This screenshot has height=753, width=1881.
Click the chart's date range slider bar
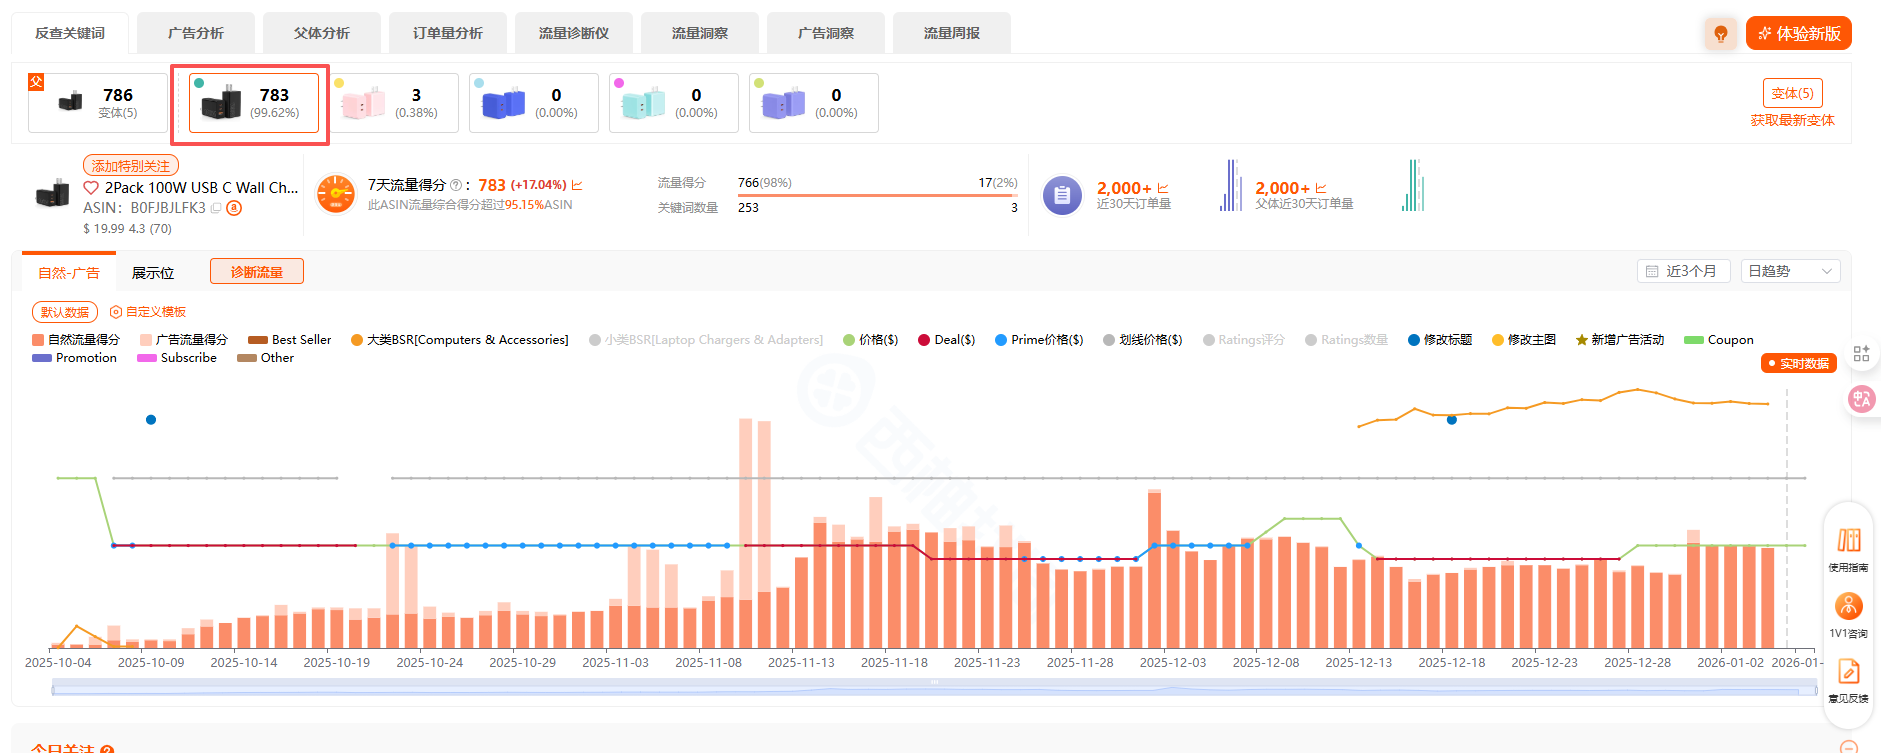pos(934,688)
